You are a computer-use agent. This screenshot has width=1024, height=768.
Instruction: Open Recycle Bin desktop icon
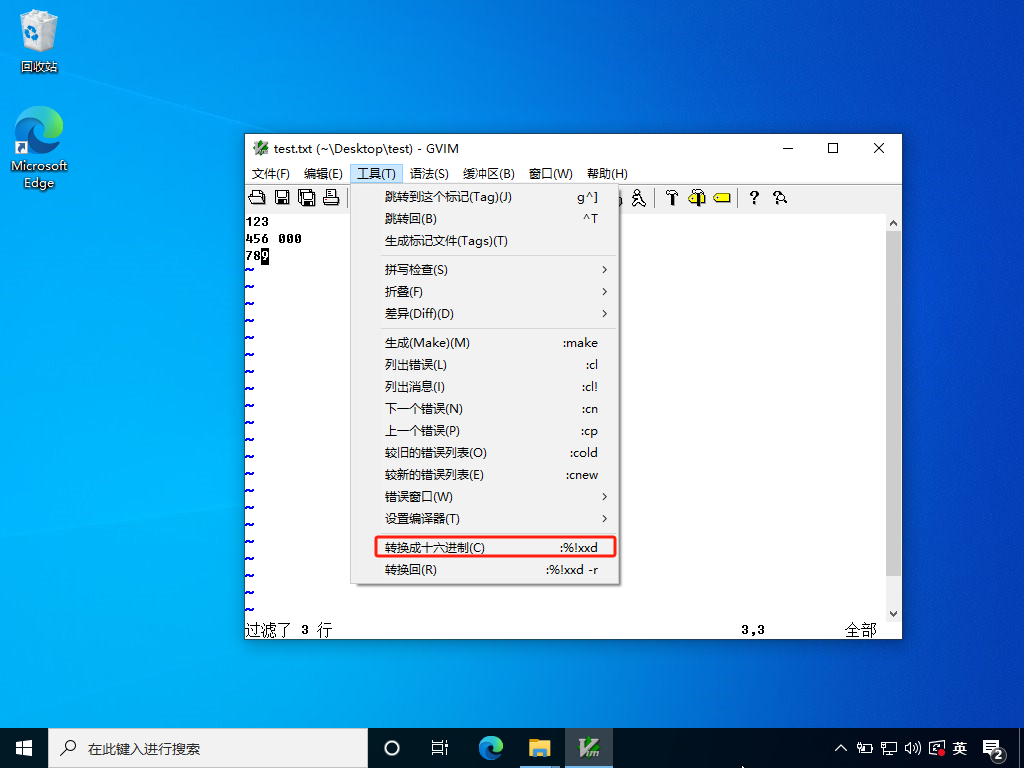(x=39, y=41)
